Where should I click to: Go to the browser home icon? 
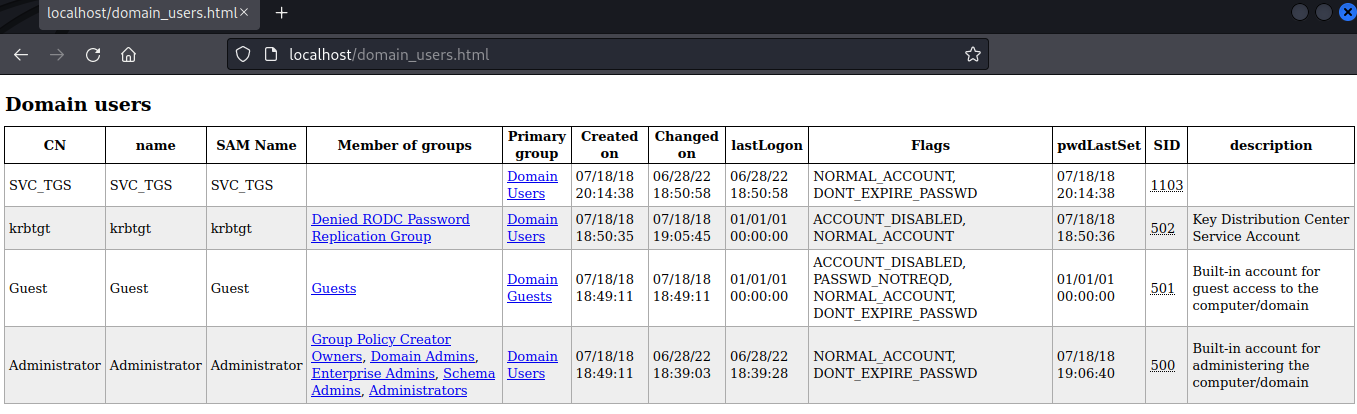(128, 55)
